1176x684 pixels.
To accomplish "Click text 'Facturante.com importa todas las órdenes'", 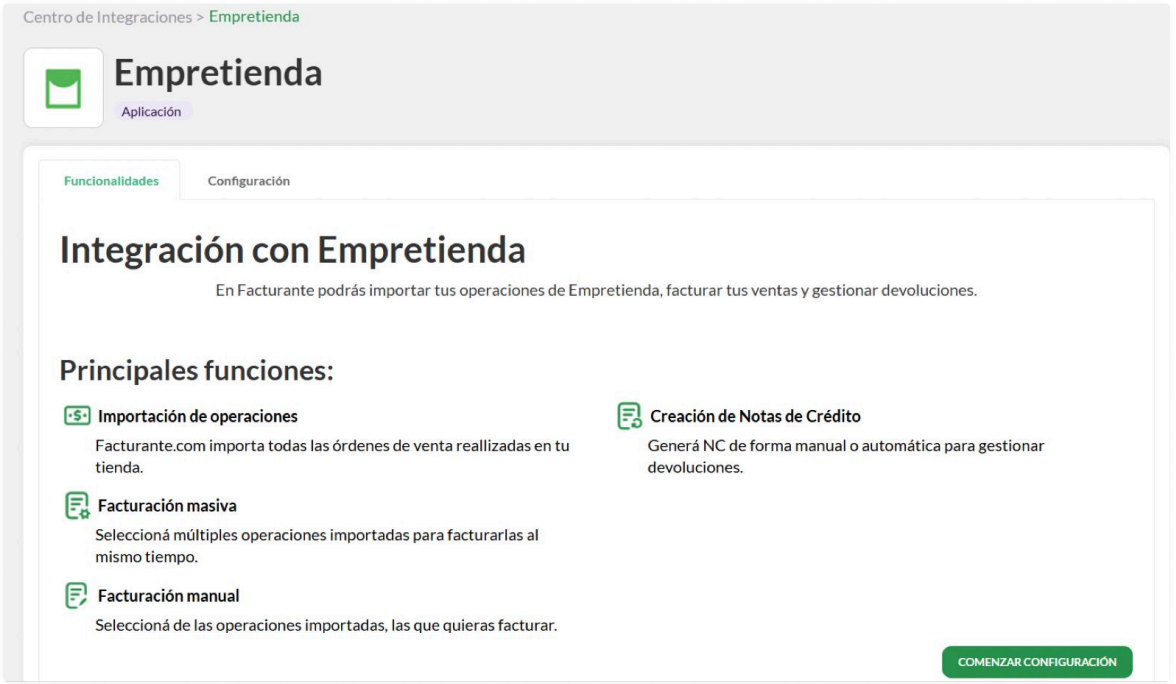I will click(x=332, y=456).
